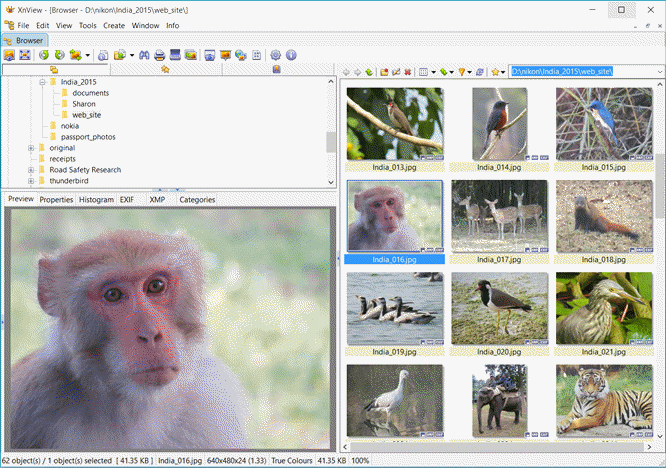
Task: Go up one folder level
Action: point(369,72)
